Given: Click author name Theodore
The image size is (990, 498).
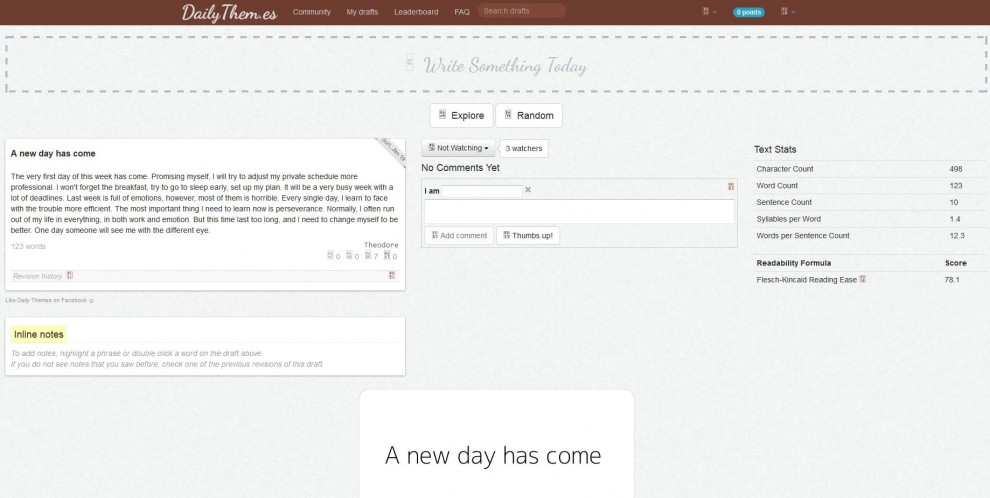Looking at the screenshot, I should 381,245.
